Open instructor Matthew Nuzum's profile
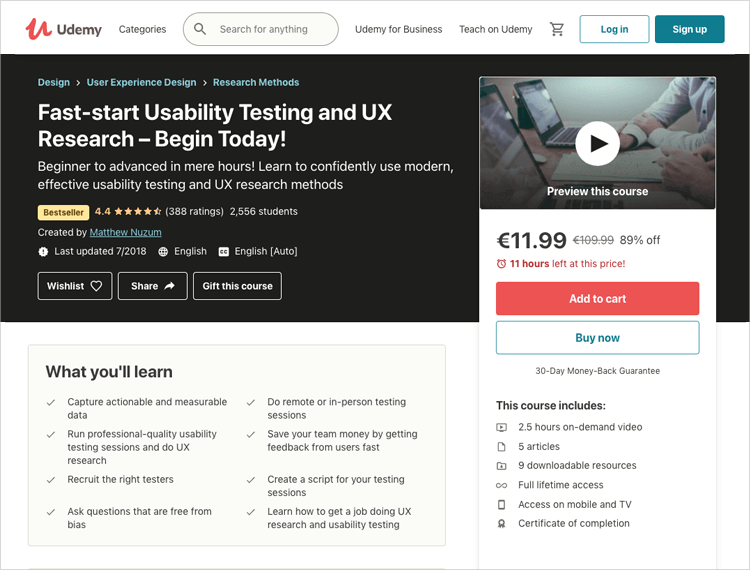This screenshot has width=750, height=570. coord(125,232)
